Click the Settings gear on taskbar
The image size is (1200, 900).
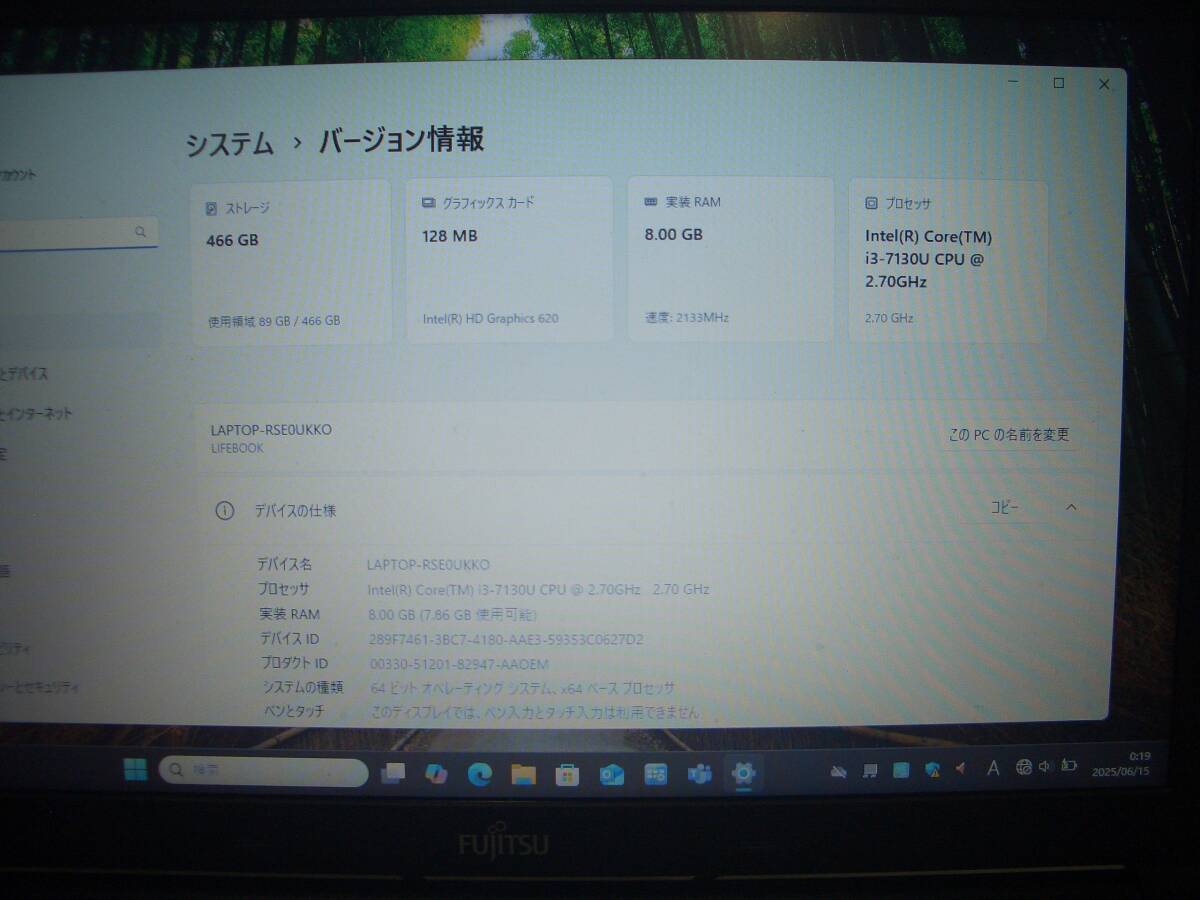click(743, 773)
